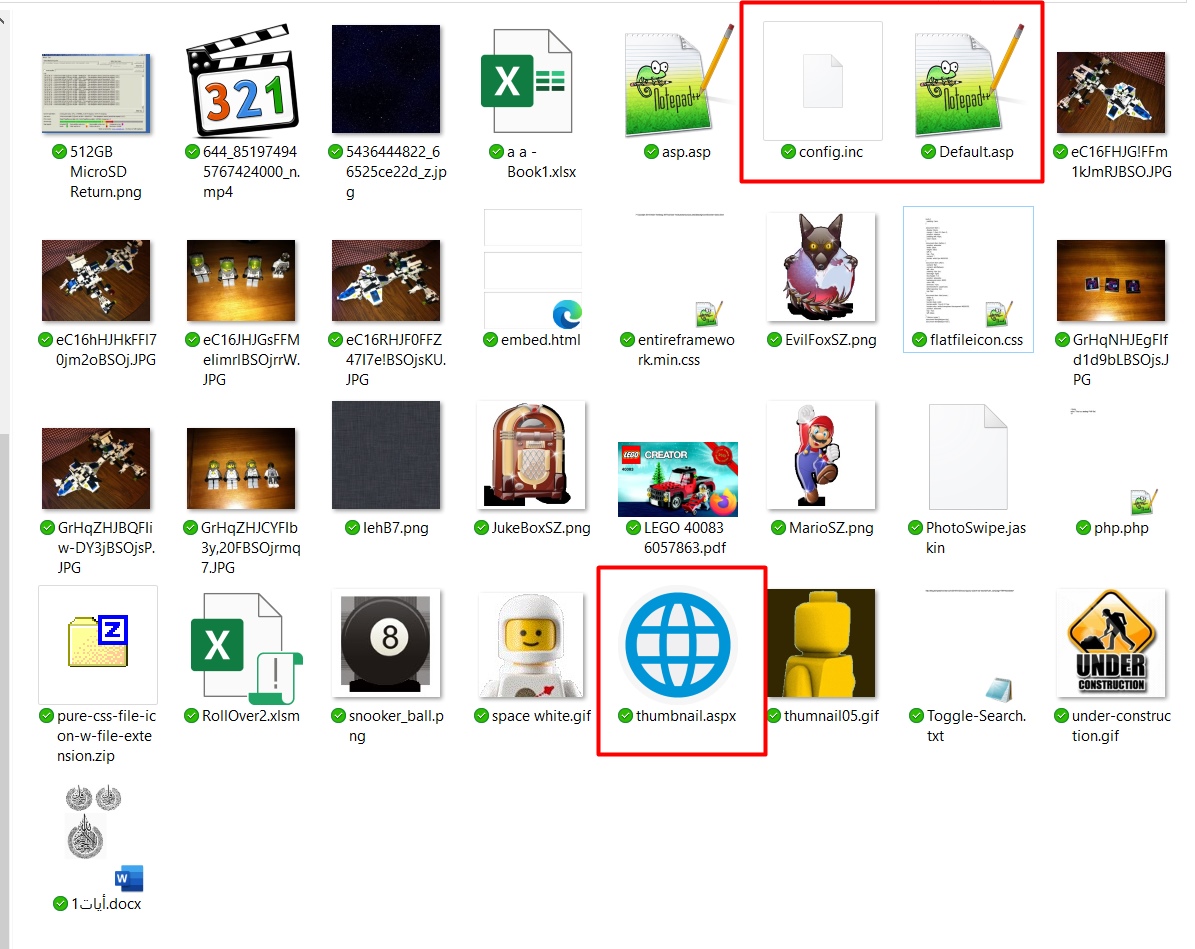Open the LEGO 40083 PDF thumbnail
This screenshot has height=949, width=1195.
click(x=677, y=478)
